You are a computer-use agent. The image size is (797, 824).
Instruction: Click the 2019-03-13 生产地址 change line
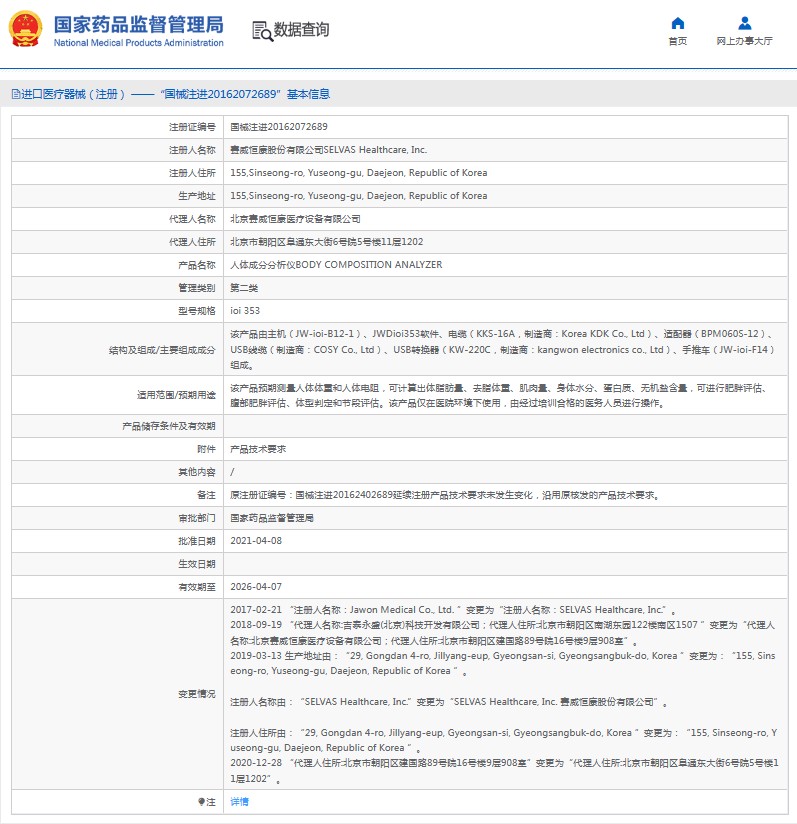click(502, 663)
